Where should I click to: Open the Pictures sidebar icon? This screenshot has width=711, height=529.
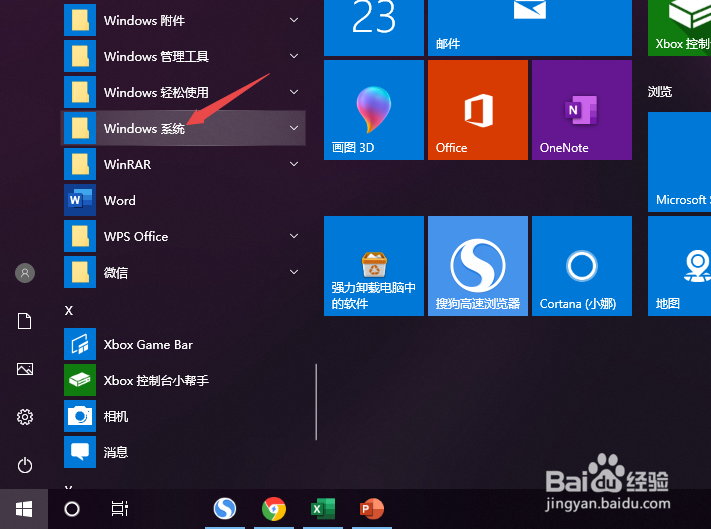[x=24, y=369]
